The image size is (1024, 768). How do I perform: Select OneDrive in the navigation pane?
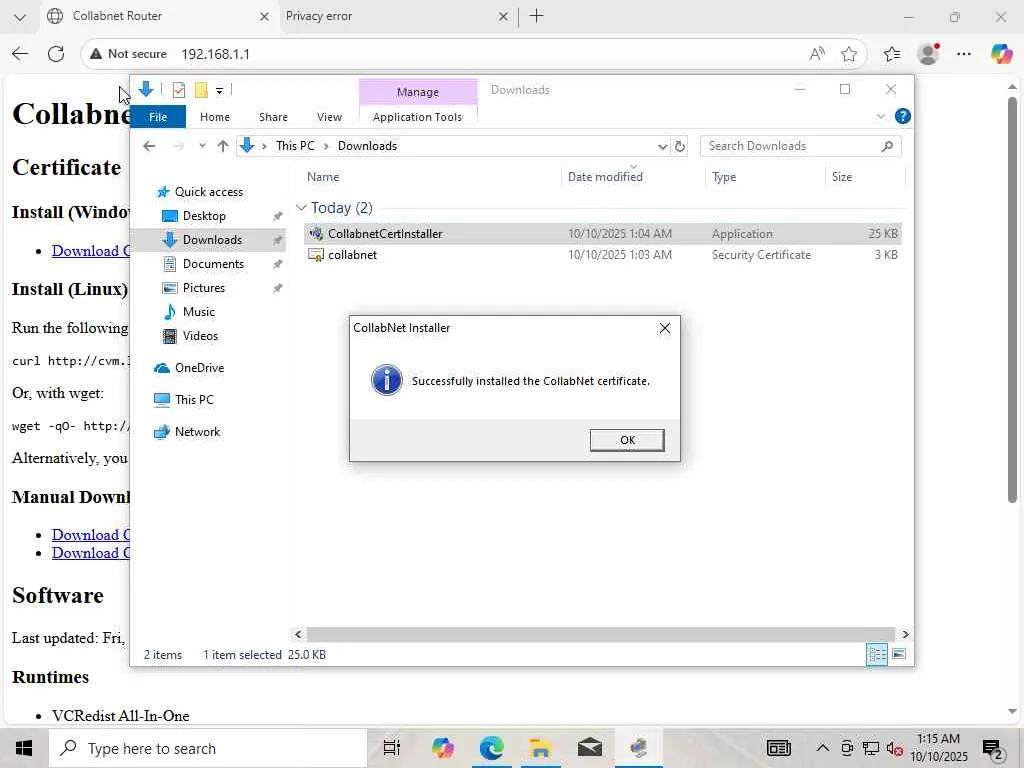pos(199,368)
